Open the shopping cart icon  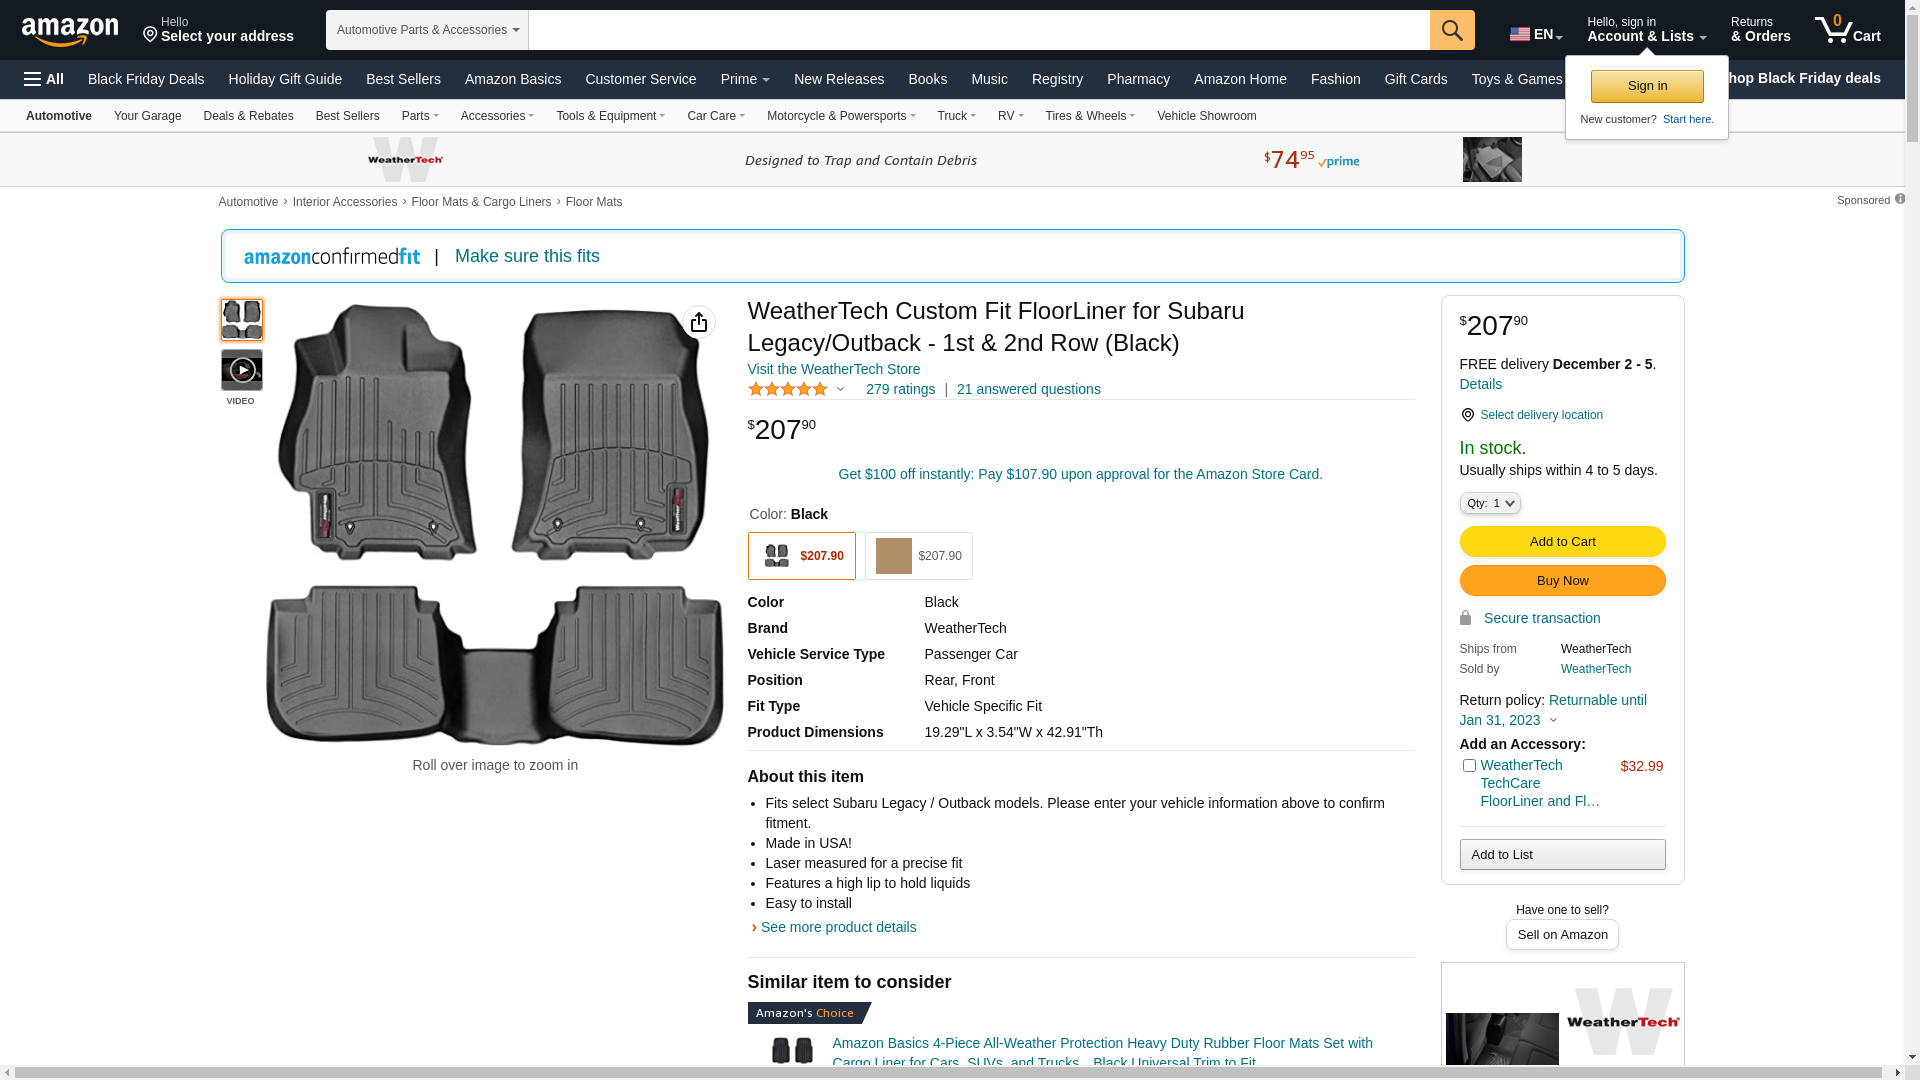(x=1846, y=30)
